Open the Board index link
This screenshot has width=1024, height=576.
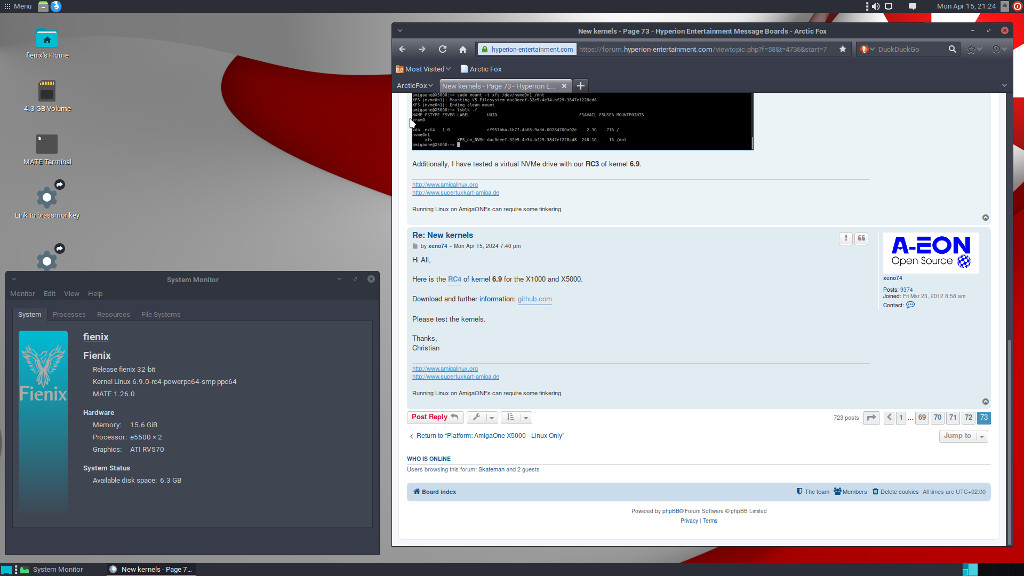coord(435,492)
